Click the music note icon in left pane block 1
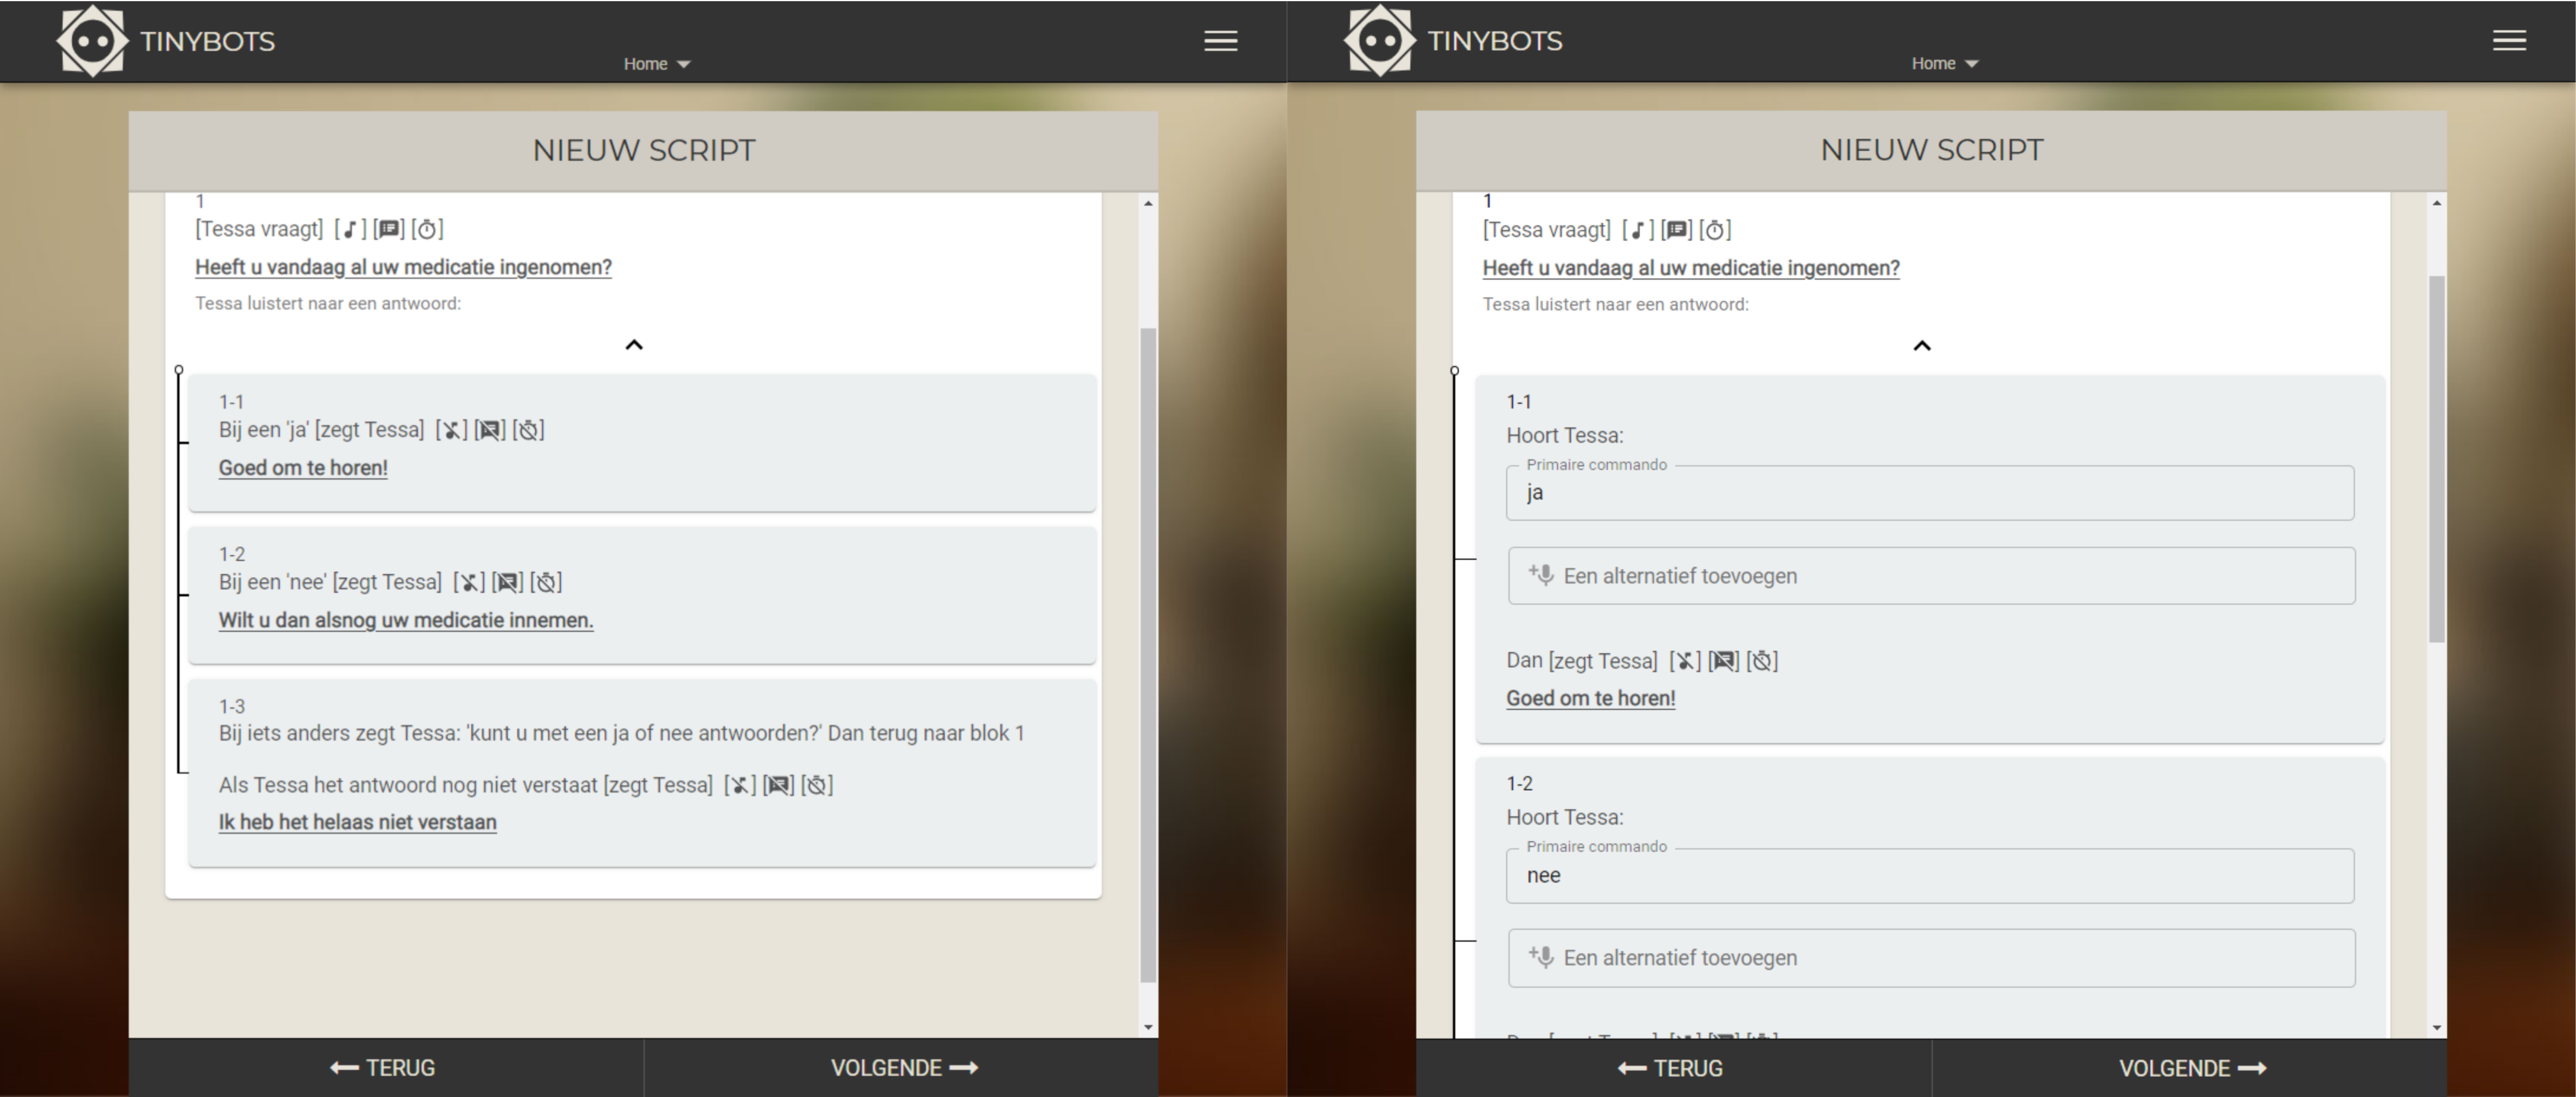The image size is (2576, 1097). coord(350,229)
